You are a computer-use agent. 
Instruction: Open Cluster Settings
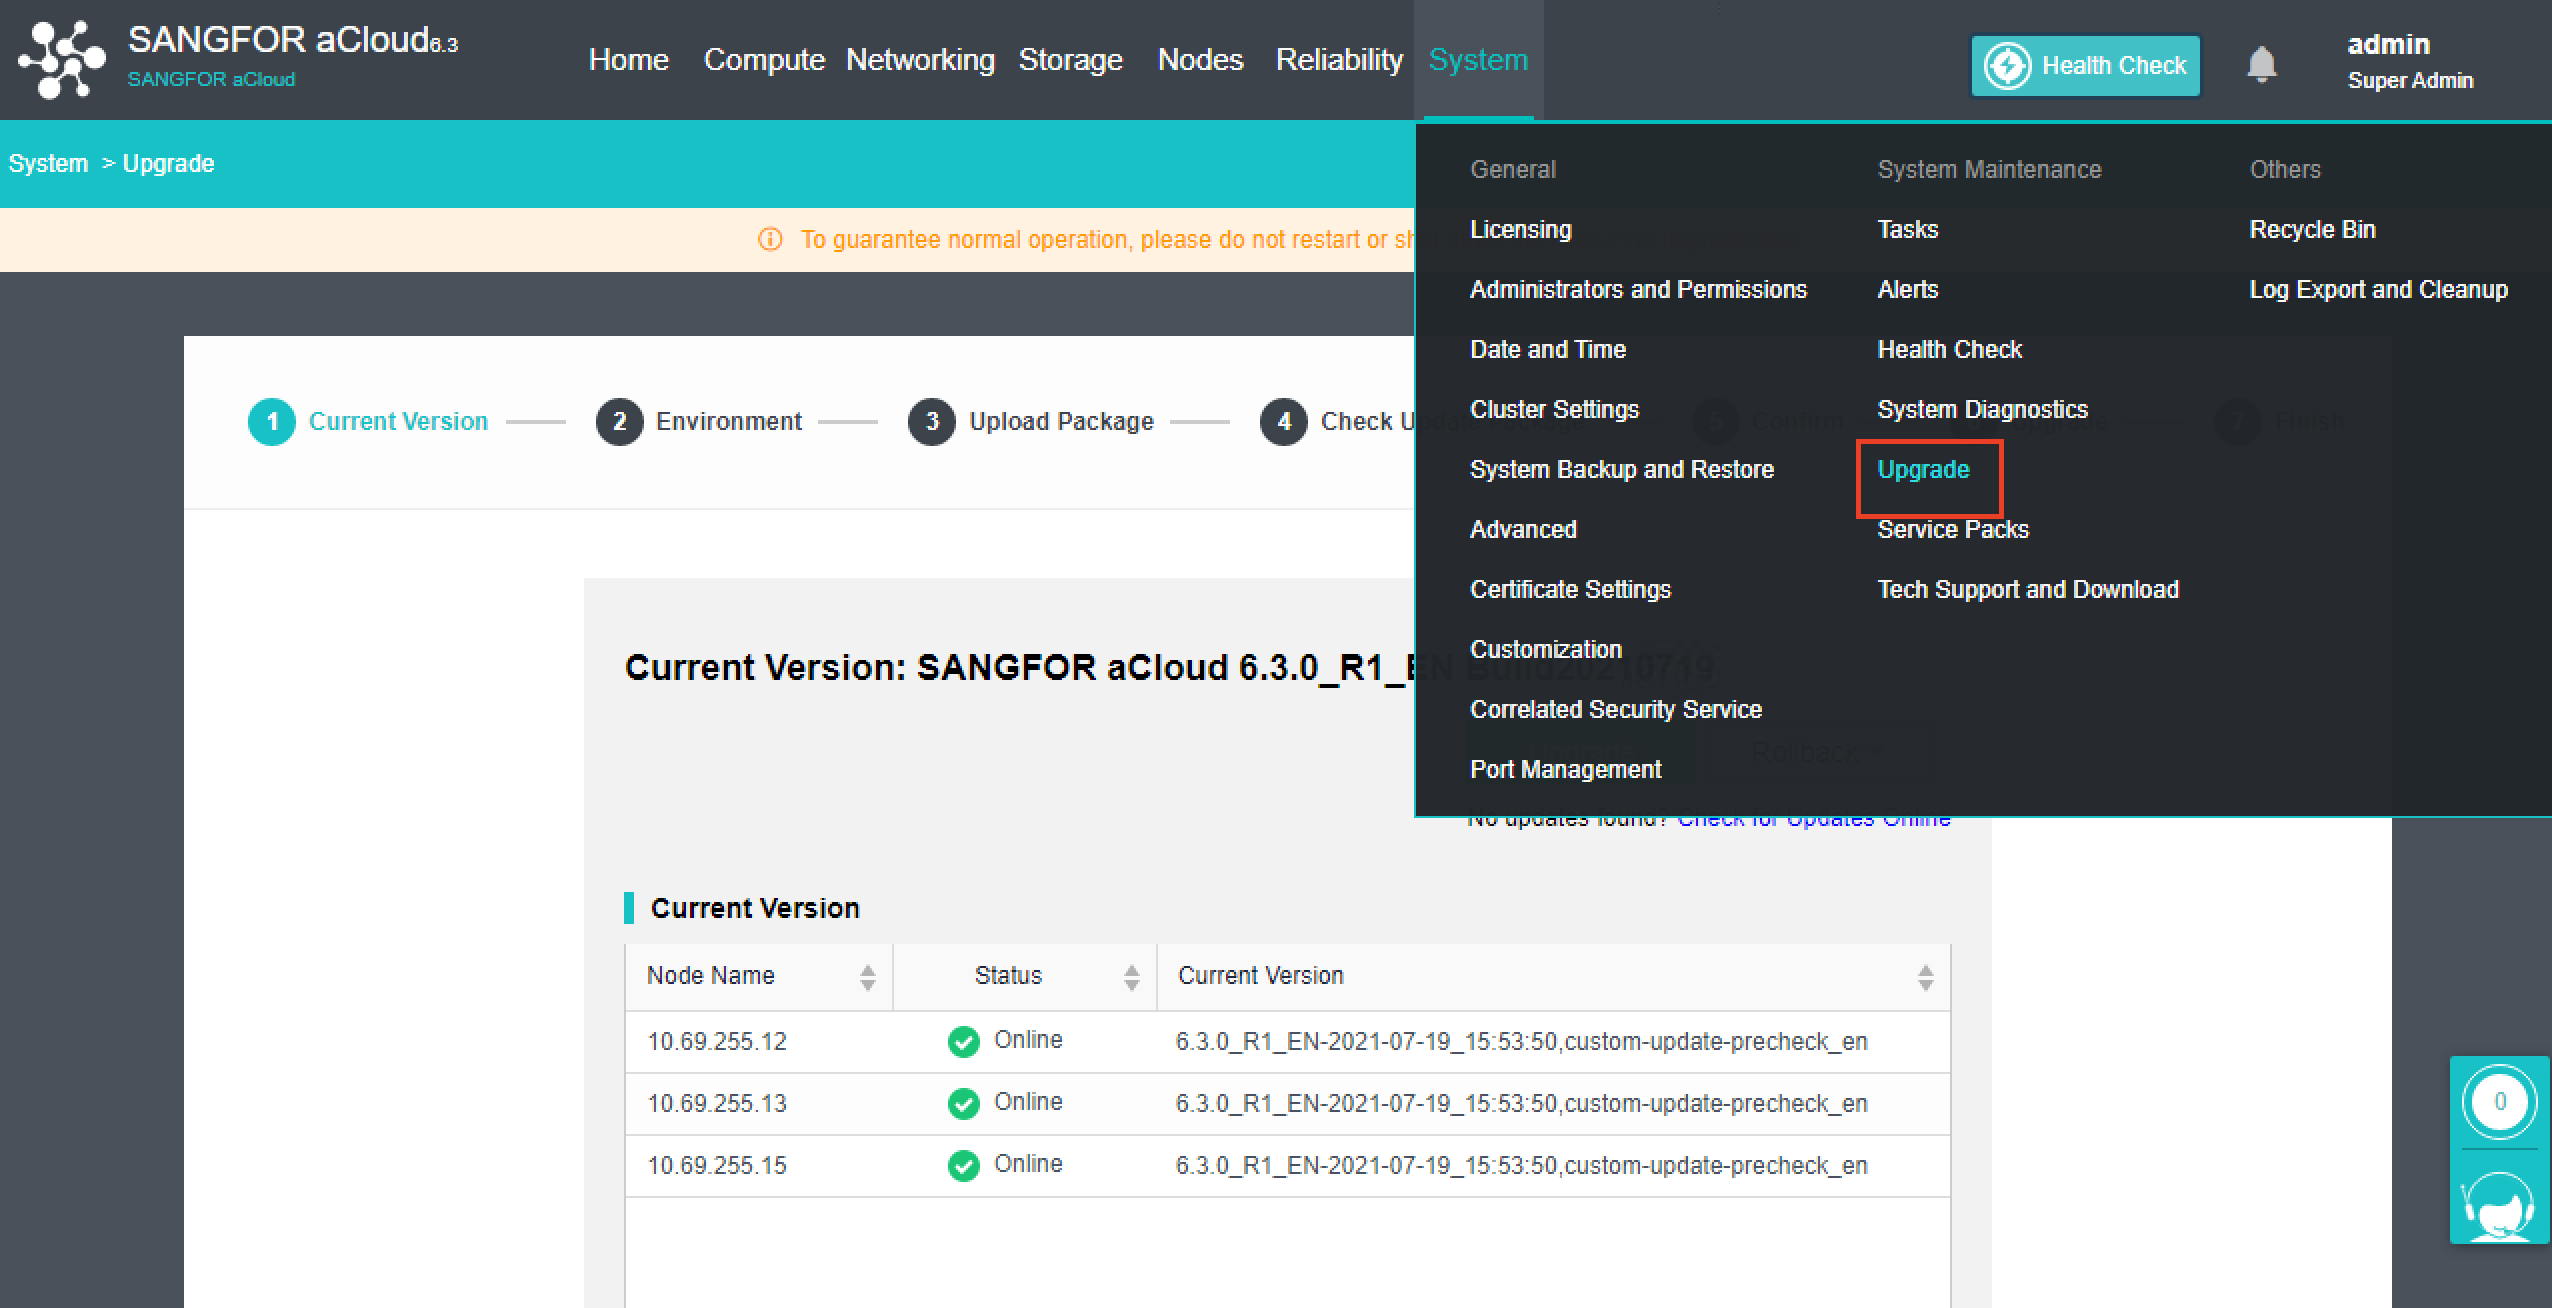pyautogui.click(x=1555, y=410)
